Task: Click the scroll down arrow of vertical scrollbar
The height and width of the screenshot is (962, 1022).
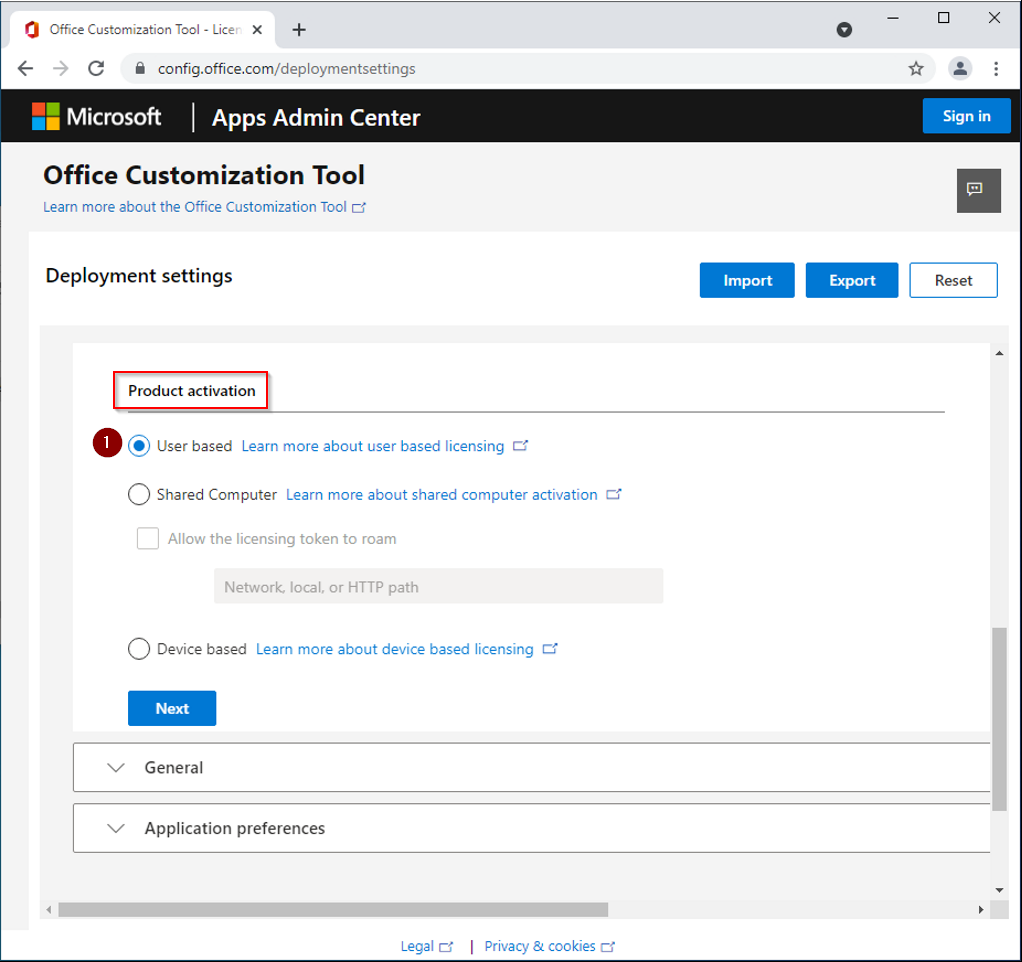Action: [x=999, y=890]
